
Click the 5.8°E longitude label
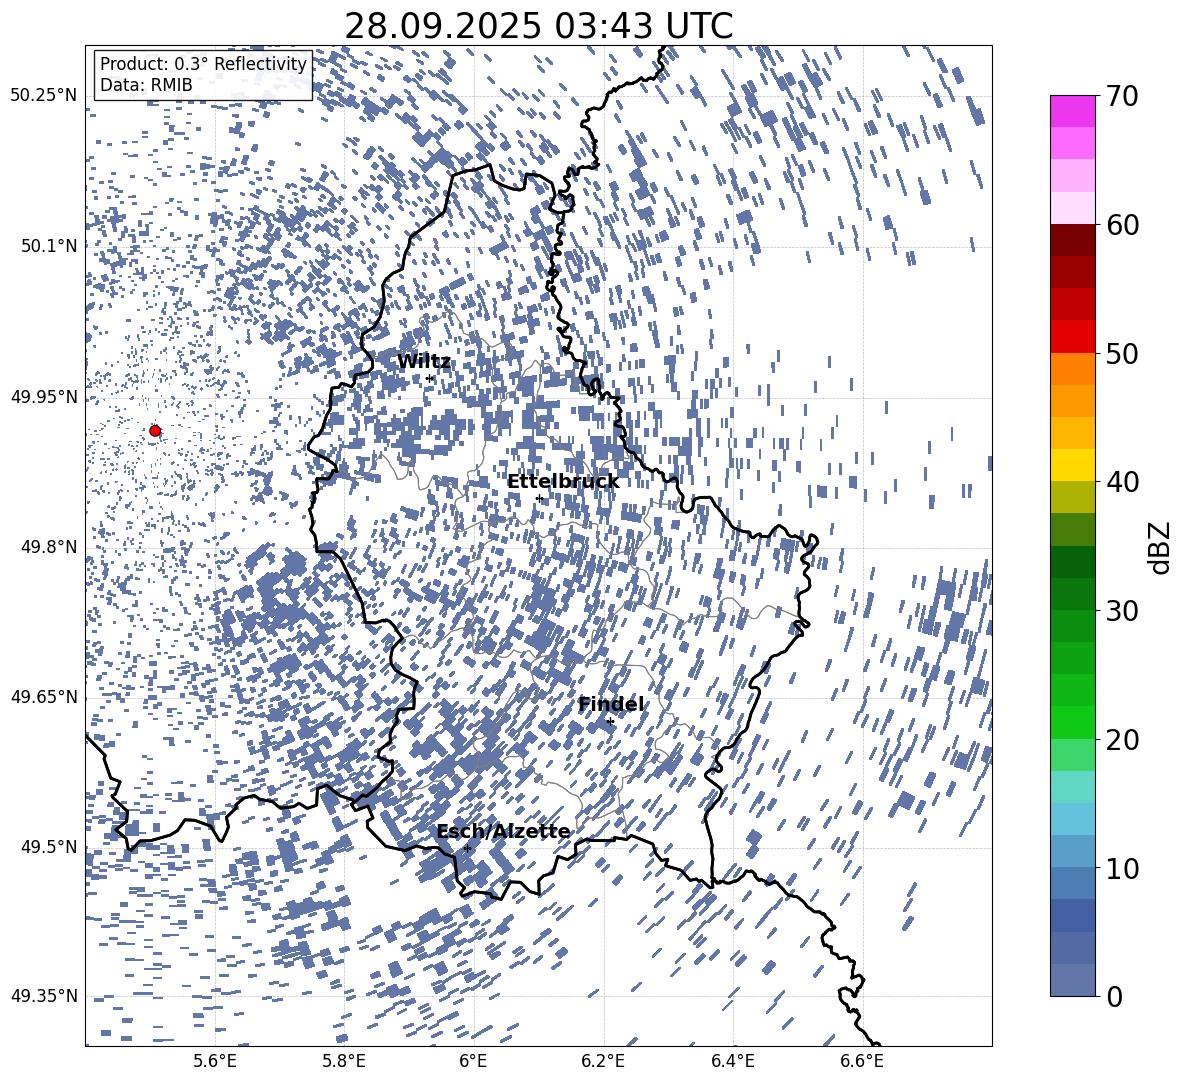point(344,1061)
